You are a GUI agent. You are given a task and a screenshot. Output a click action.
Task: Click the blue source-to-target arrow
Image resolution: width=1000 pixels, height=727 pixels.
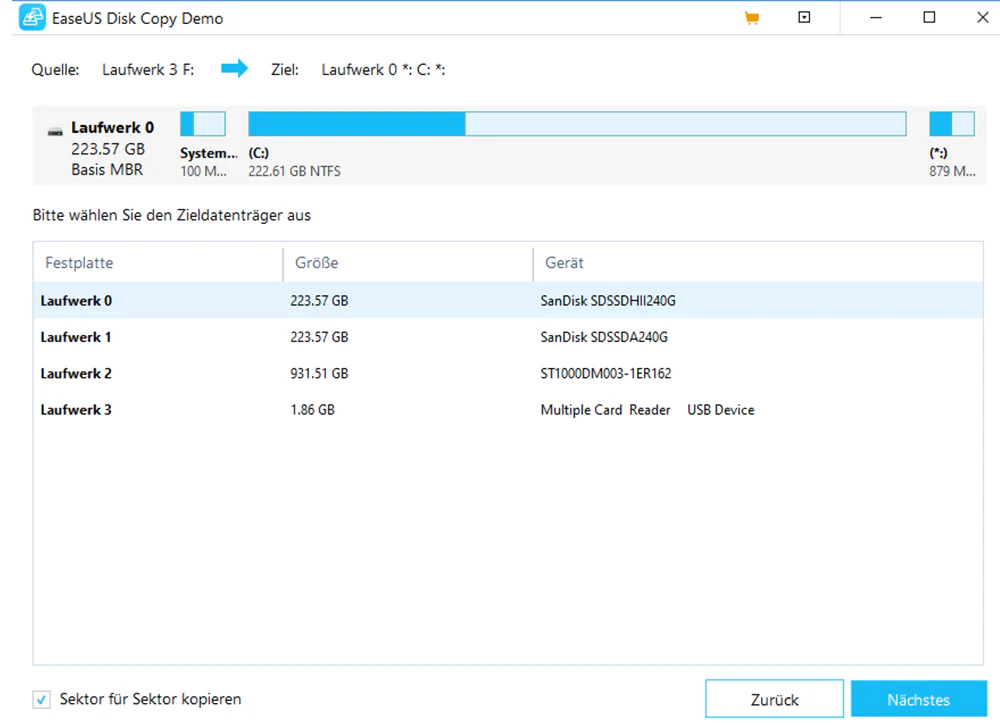pos(234,68)
